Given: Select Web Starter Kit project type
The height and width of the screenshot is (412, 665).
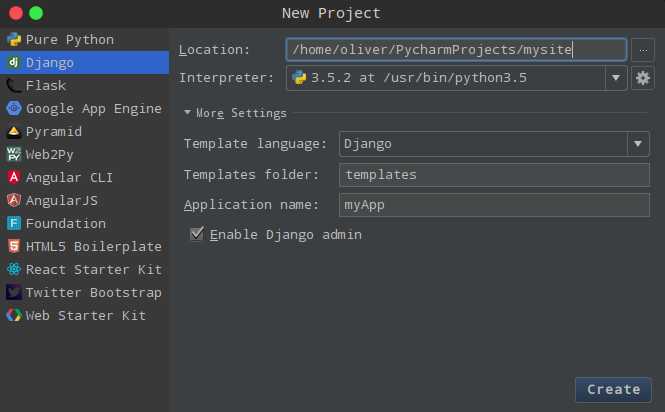Looking at the screenshot, I should (84, 315).
